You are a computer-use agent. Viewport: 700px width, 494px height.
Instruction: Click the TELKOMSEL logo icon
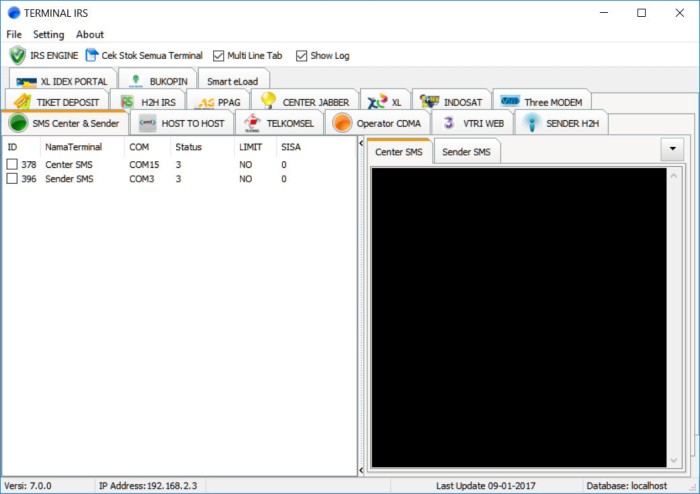(x=253, y=123)
